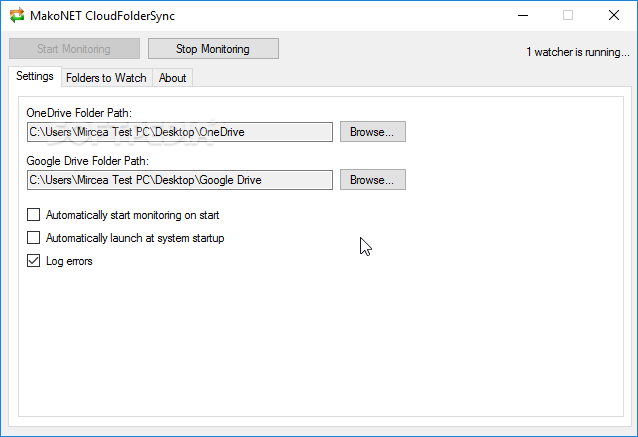
Task: Minimize the CloudFolderSync window
Action: tap(523, 15)
